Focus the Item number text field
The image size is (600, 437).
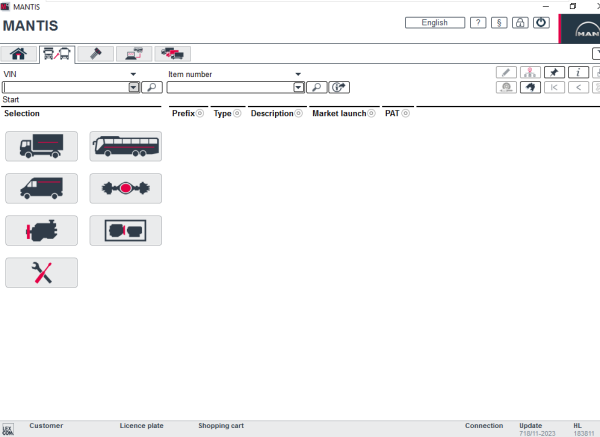tap(230, 87)
